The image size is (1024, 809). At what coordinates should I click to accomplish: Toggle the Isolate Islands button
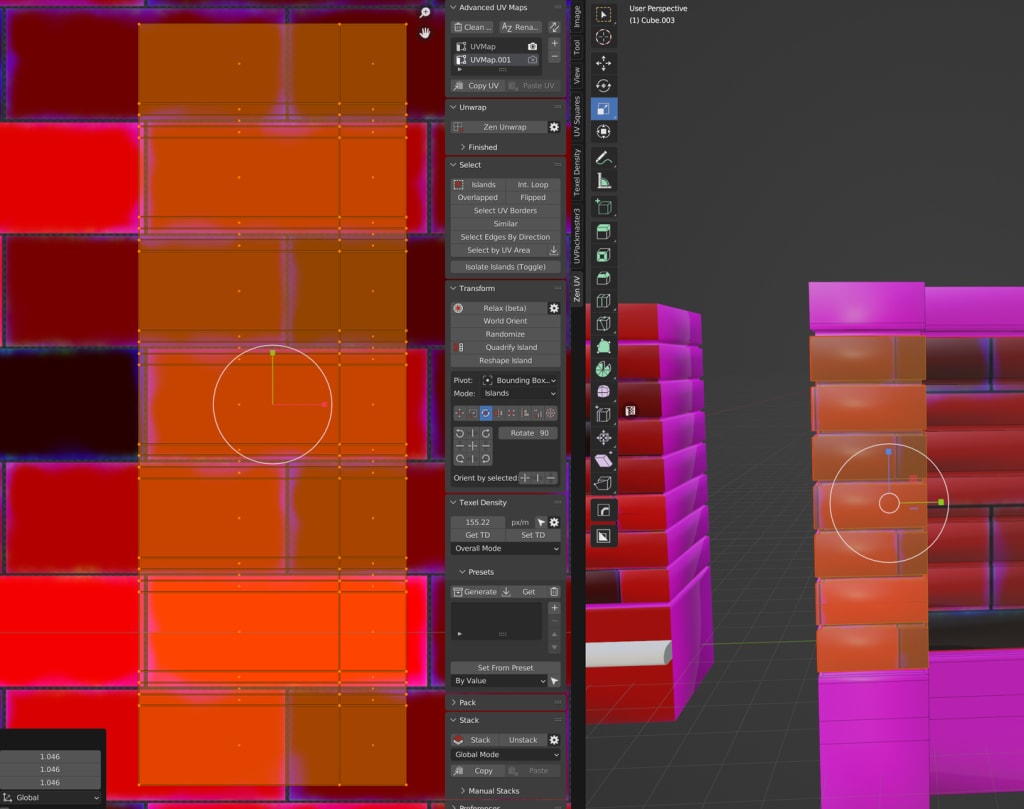pos(505,267)
